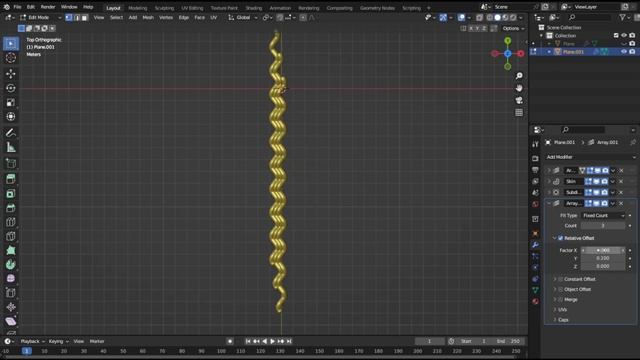Toggle the camera view icon
640x360 pixels.
click(519, 100)
